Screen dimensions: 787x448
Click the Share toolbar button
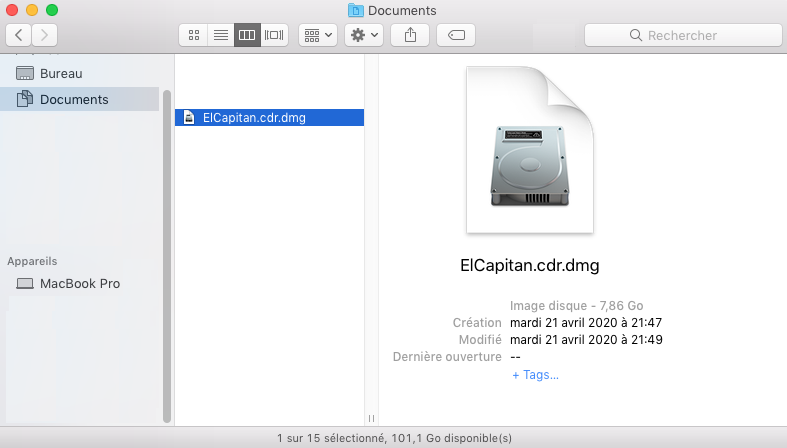pos(410,35)
